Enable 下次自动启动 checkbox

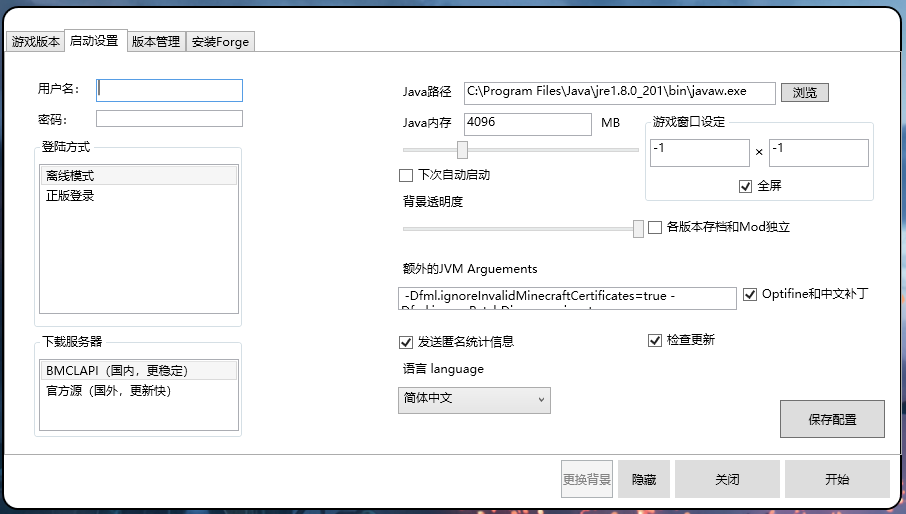coord(406,175)
